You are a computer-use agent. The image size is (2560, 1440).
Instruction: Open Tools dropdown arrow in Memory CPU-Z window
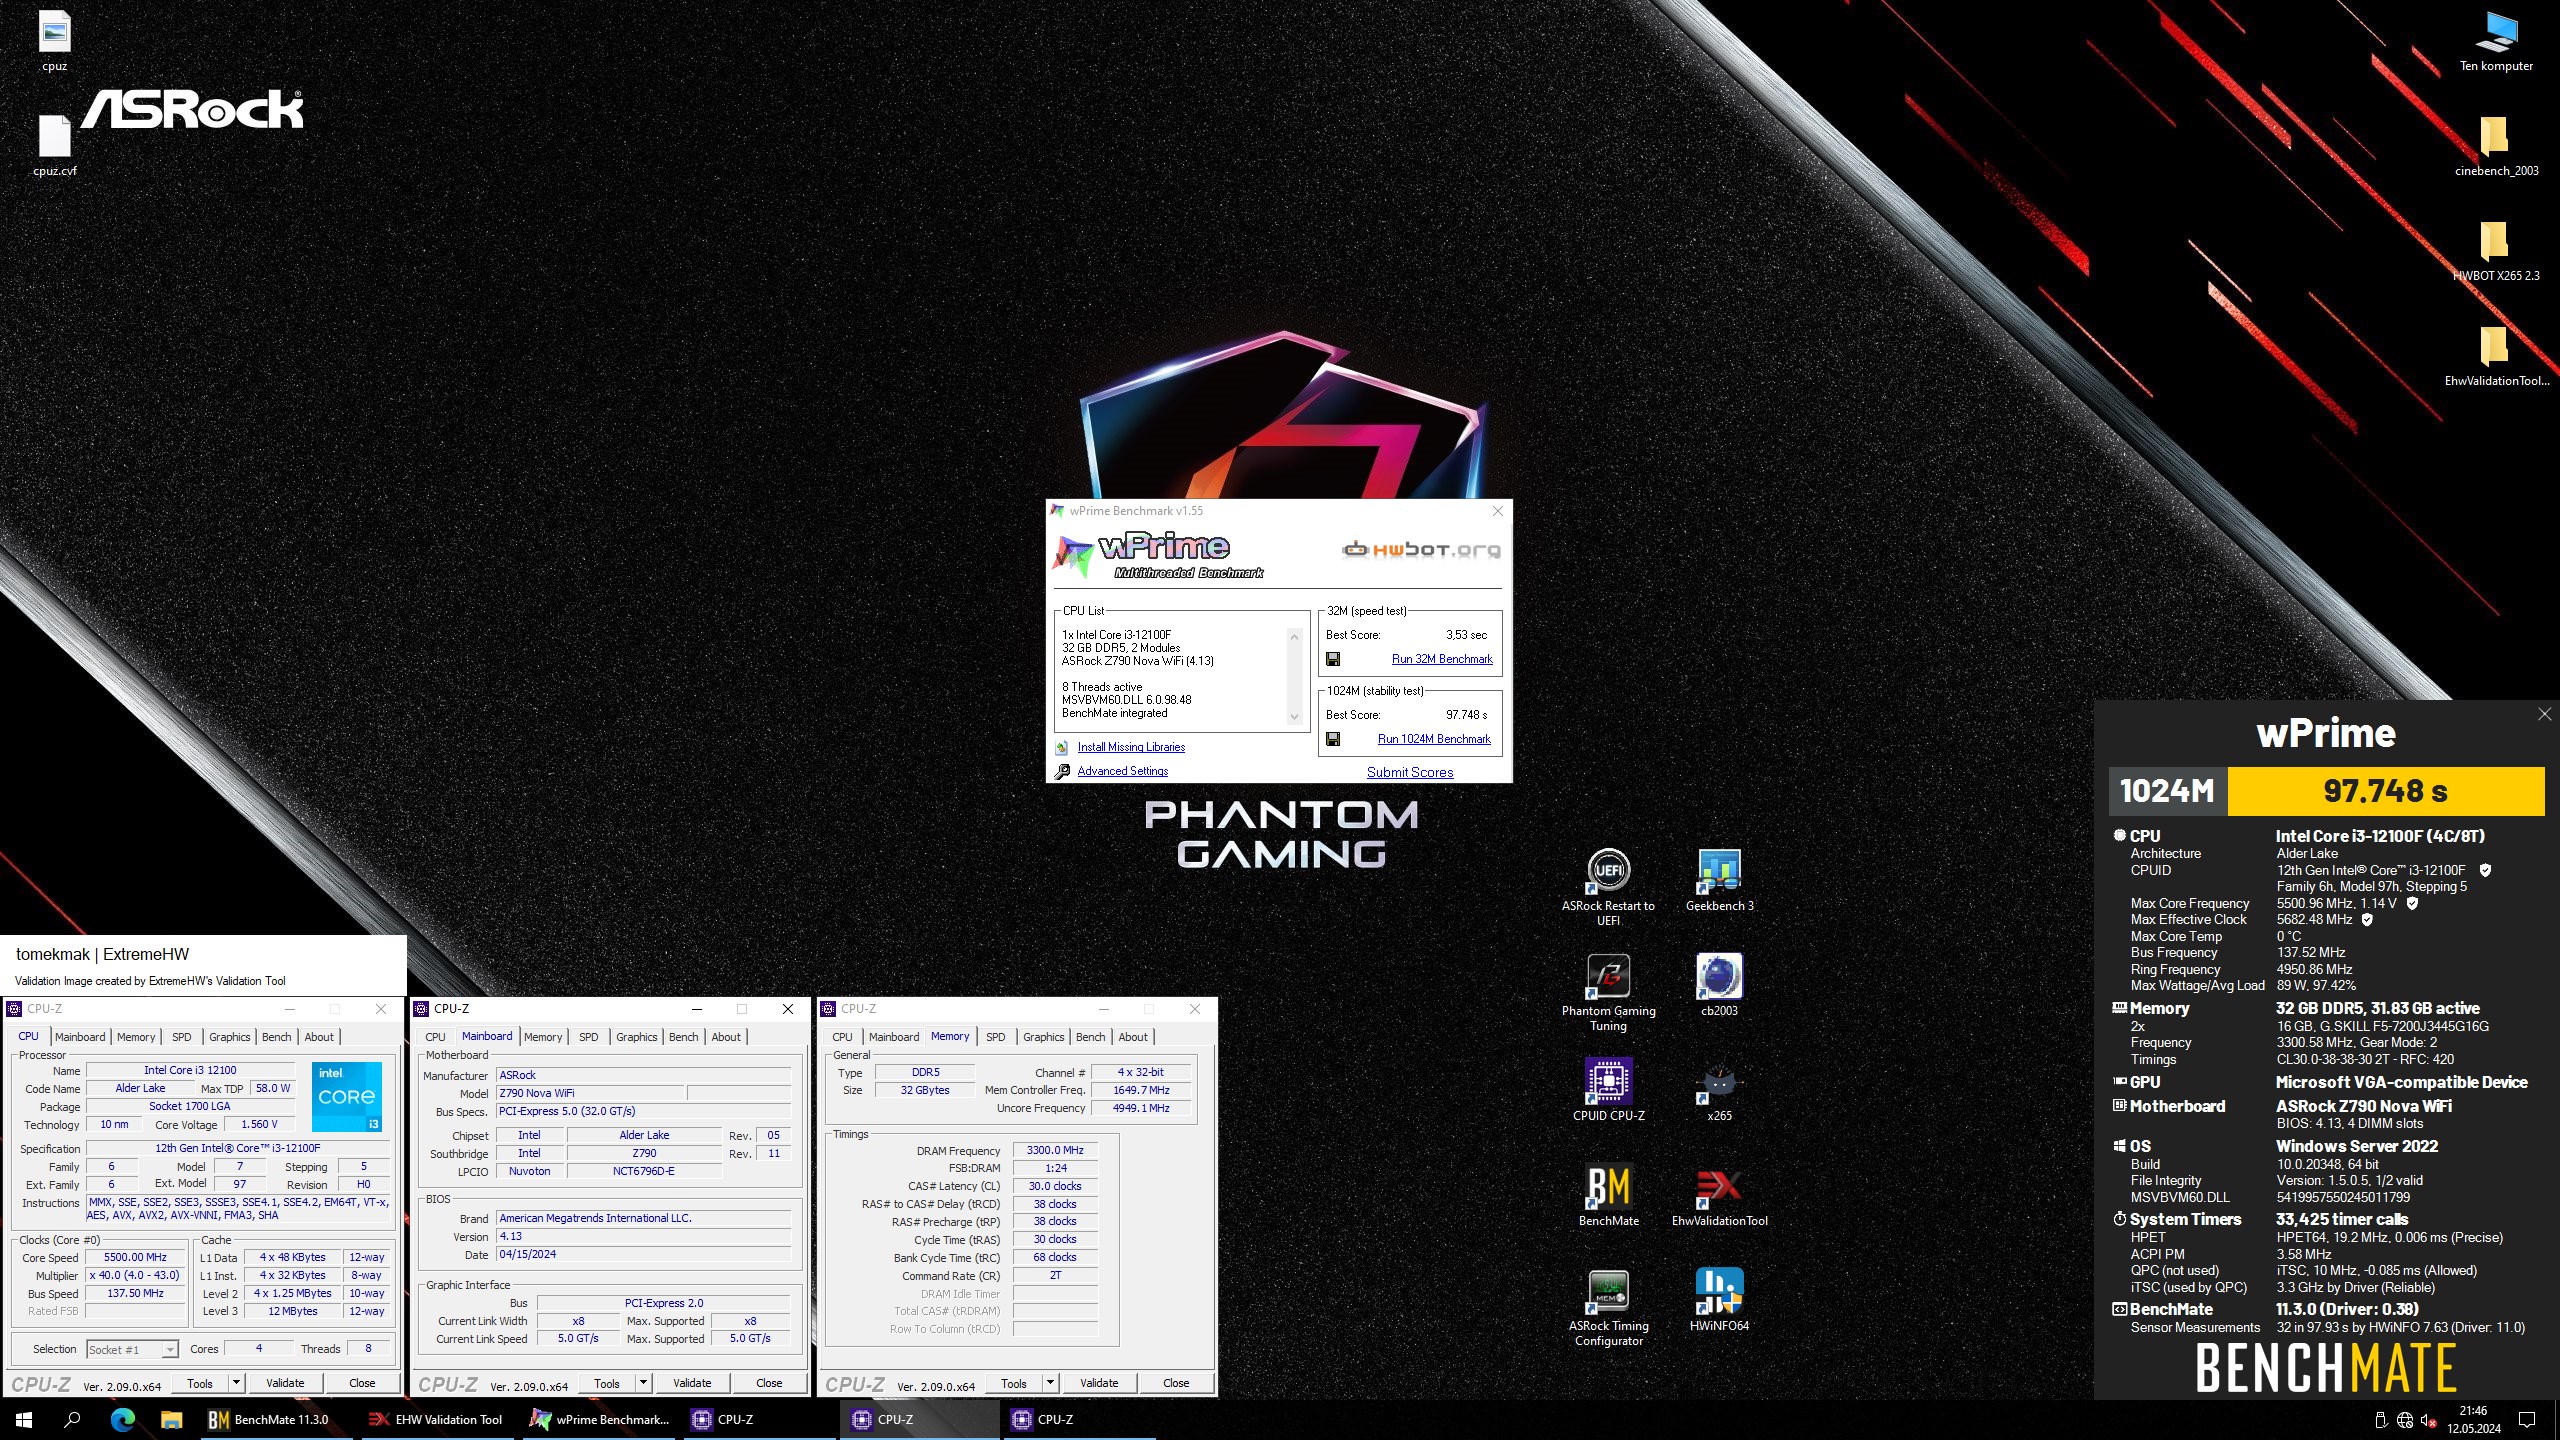pyautogui.click(x=1051, y=1383)
